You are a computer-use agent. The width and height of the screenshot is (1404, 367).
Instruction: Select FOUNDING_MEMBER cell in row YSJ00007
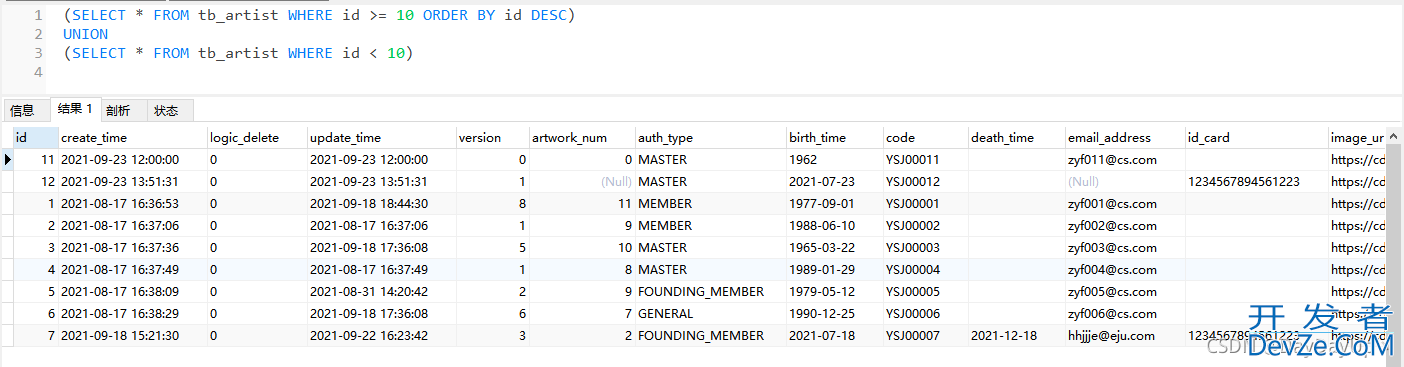click(710, 336)
